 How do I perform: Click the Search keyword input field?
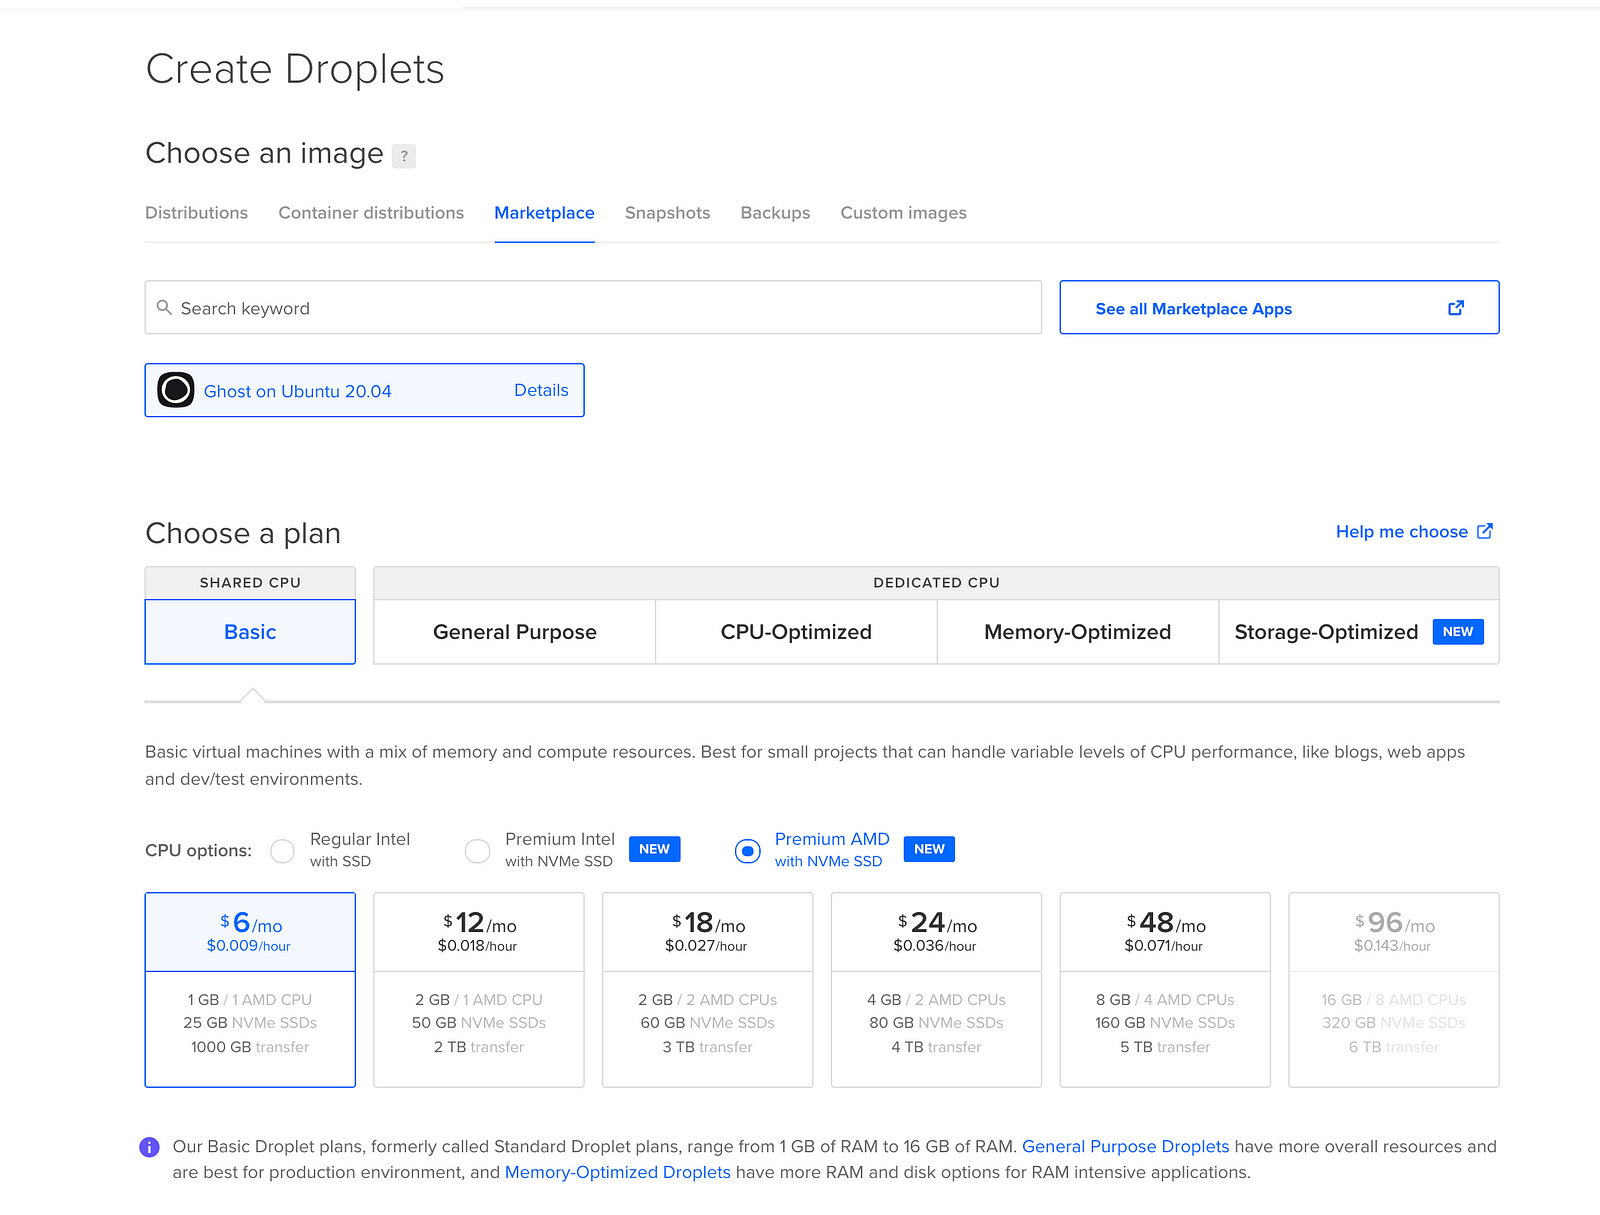(593, 307)
